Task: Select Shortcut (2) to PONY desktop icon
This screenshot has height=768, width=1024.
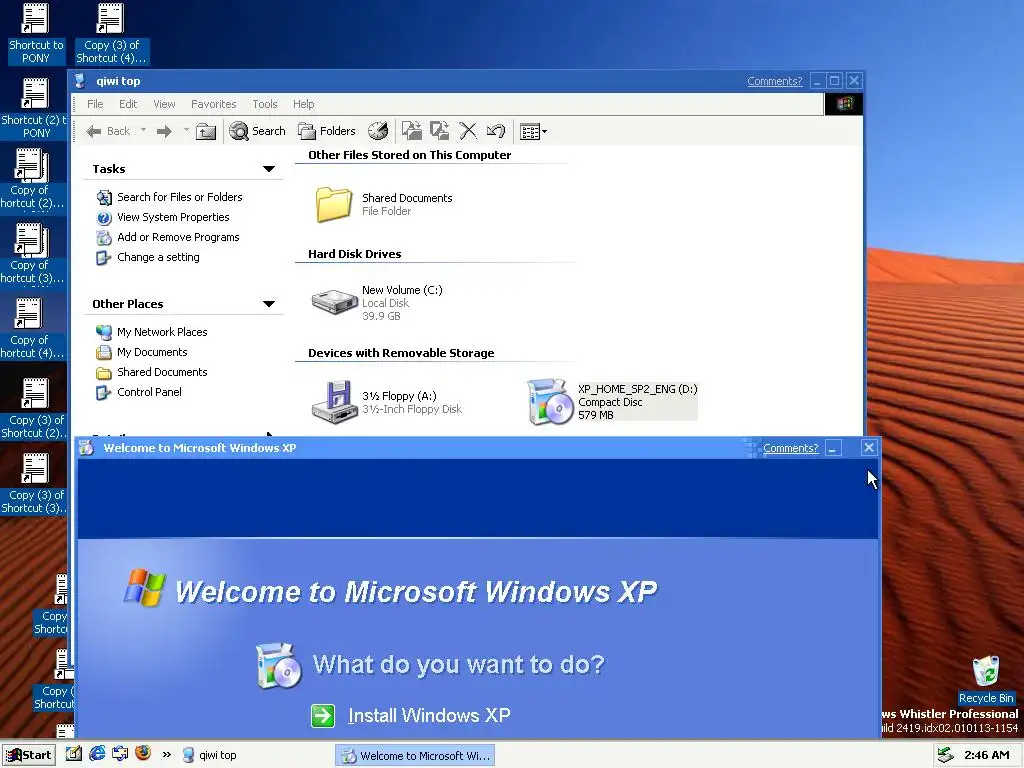Action: tap(34, 108)
